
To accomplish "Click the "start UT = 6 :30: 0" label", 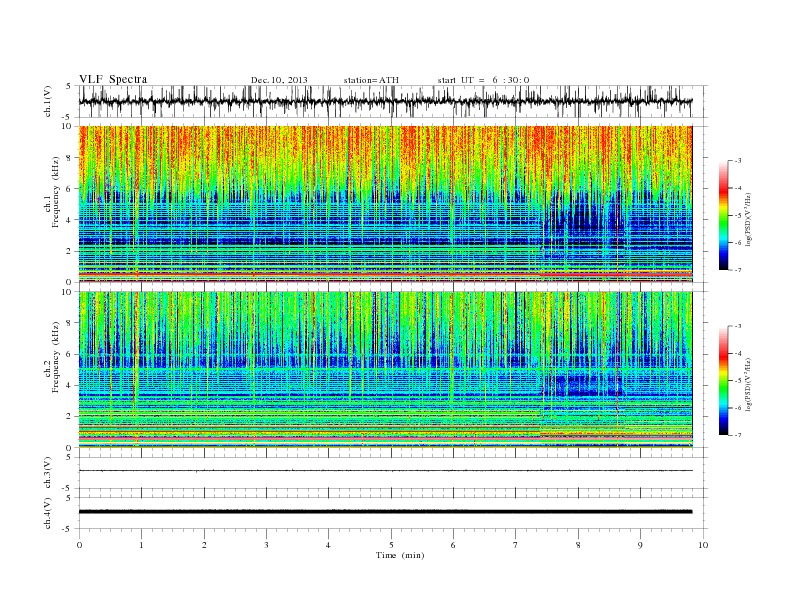I will click(483, 80).
